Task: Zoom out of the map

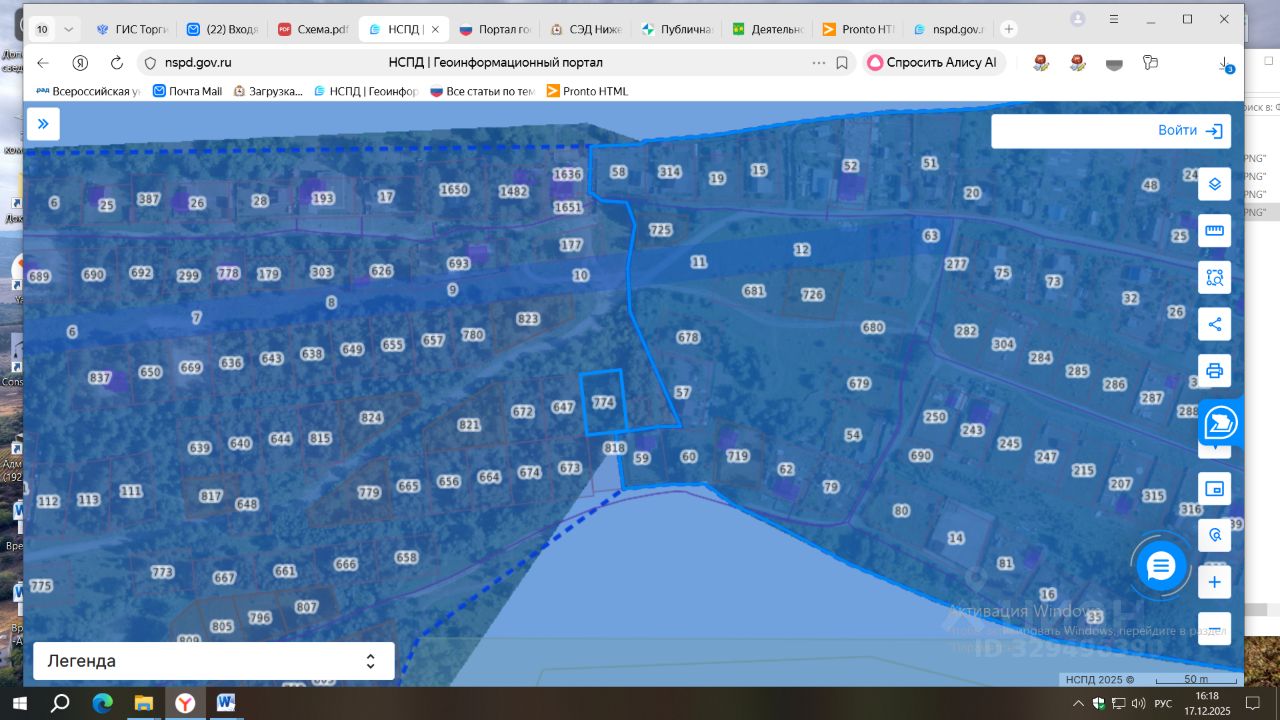Action: pos(1215,628)
